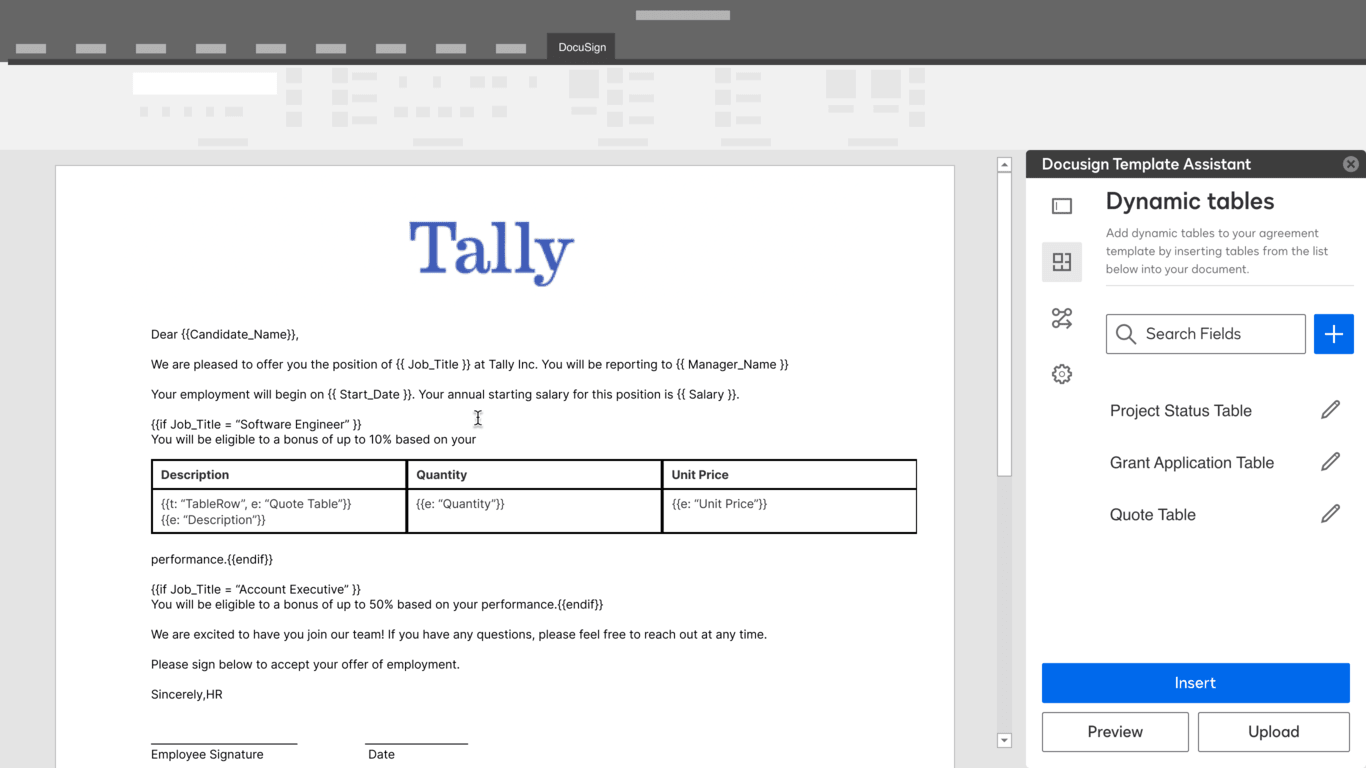Select the Dynamic tables sidebar icon
The height and width of the screenshot is (768, 1366).
[x=1062, y=262]
